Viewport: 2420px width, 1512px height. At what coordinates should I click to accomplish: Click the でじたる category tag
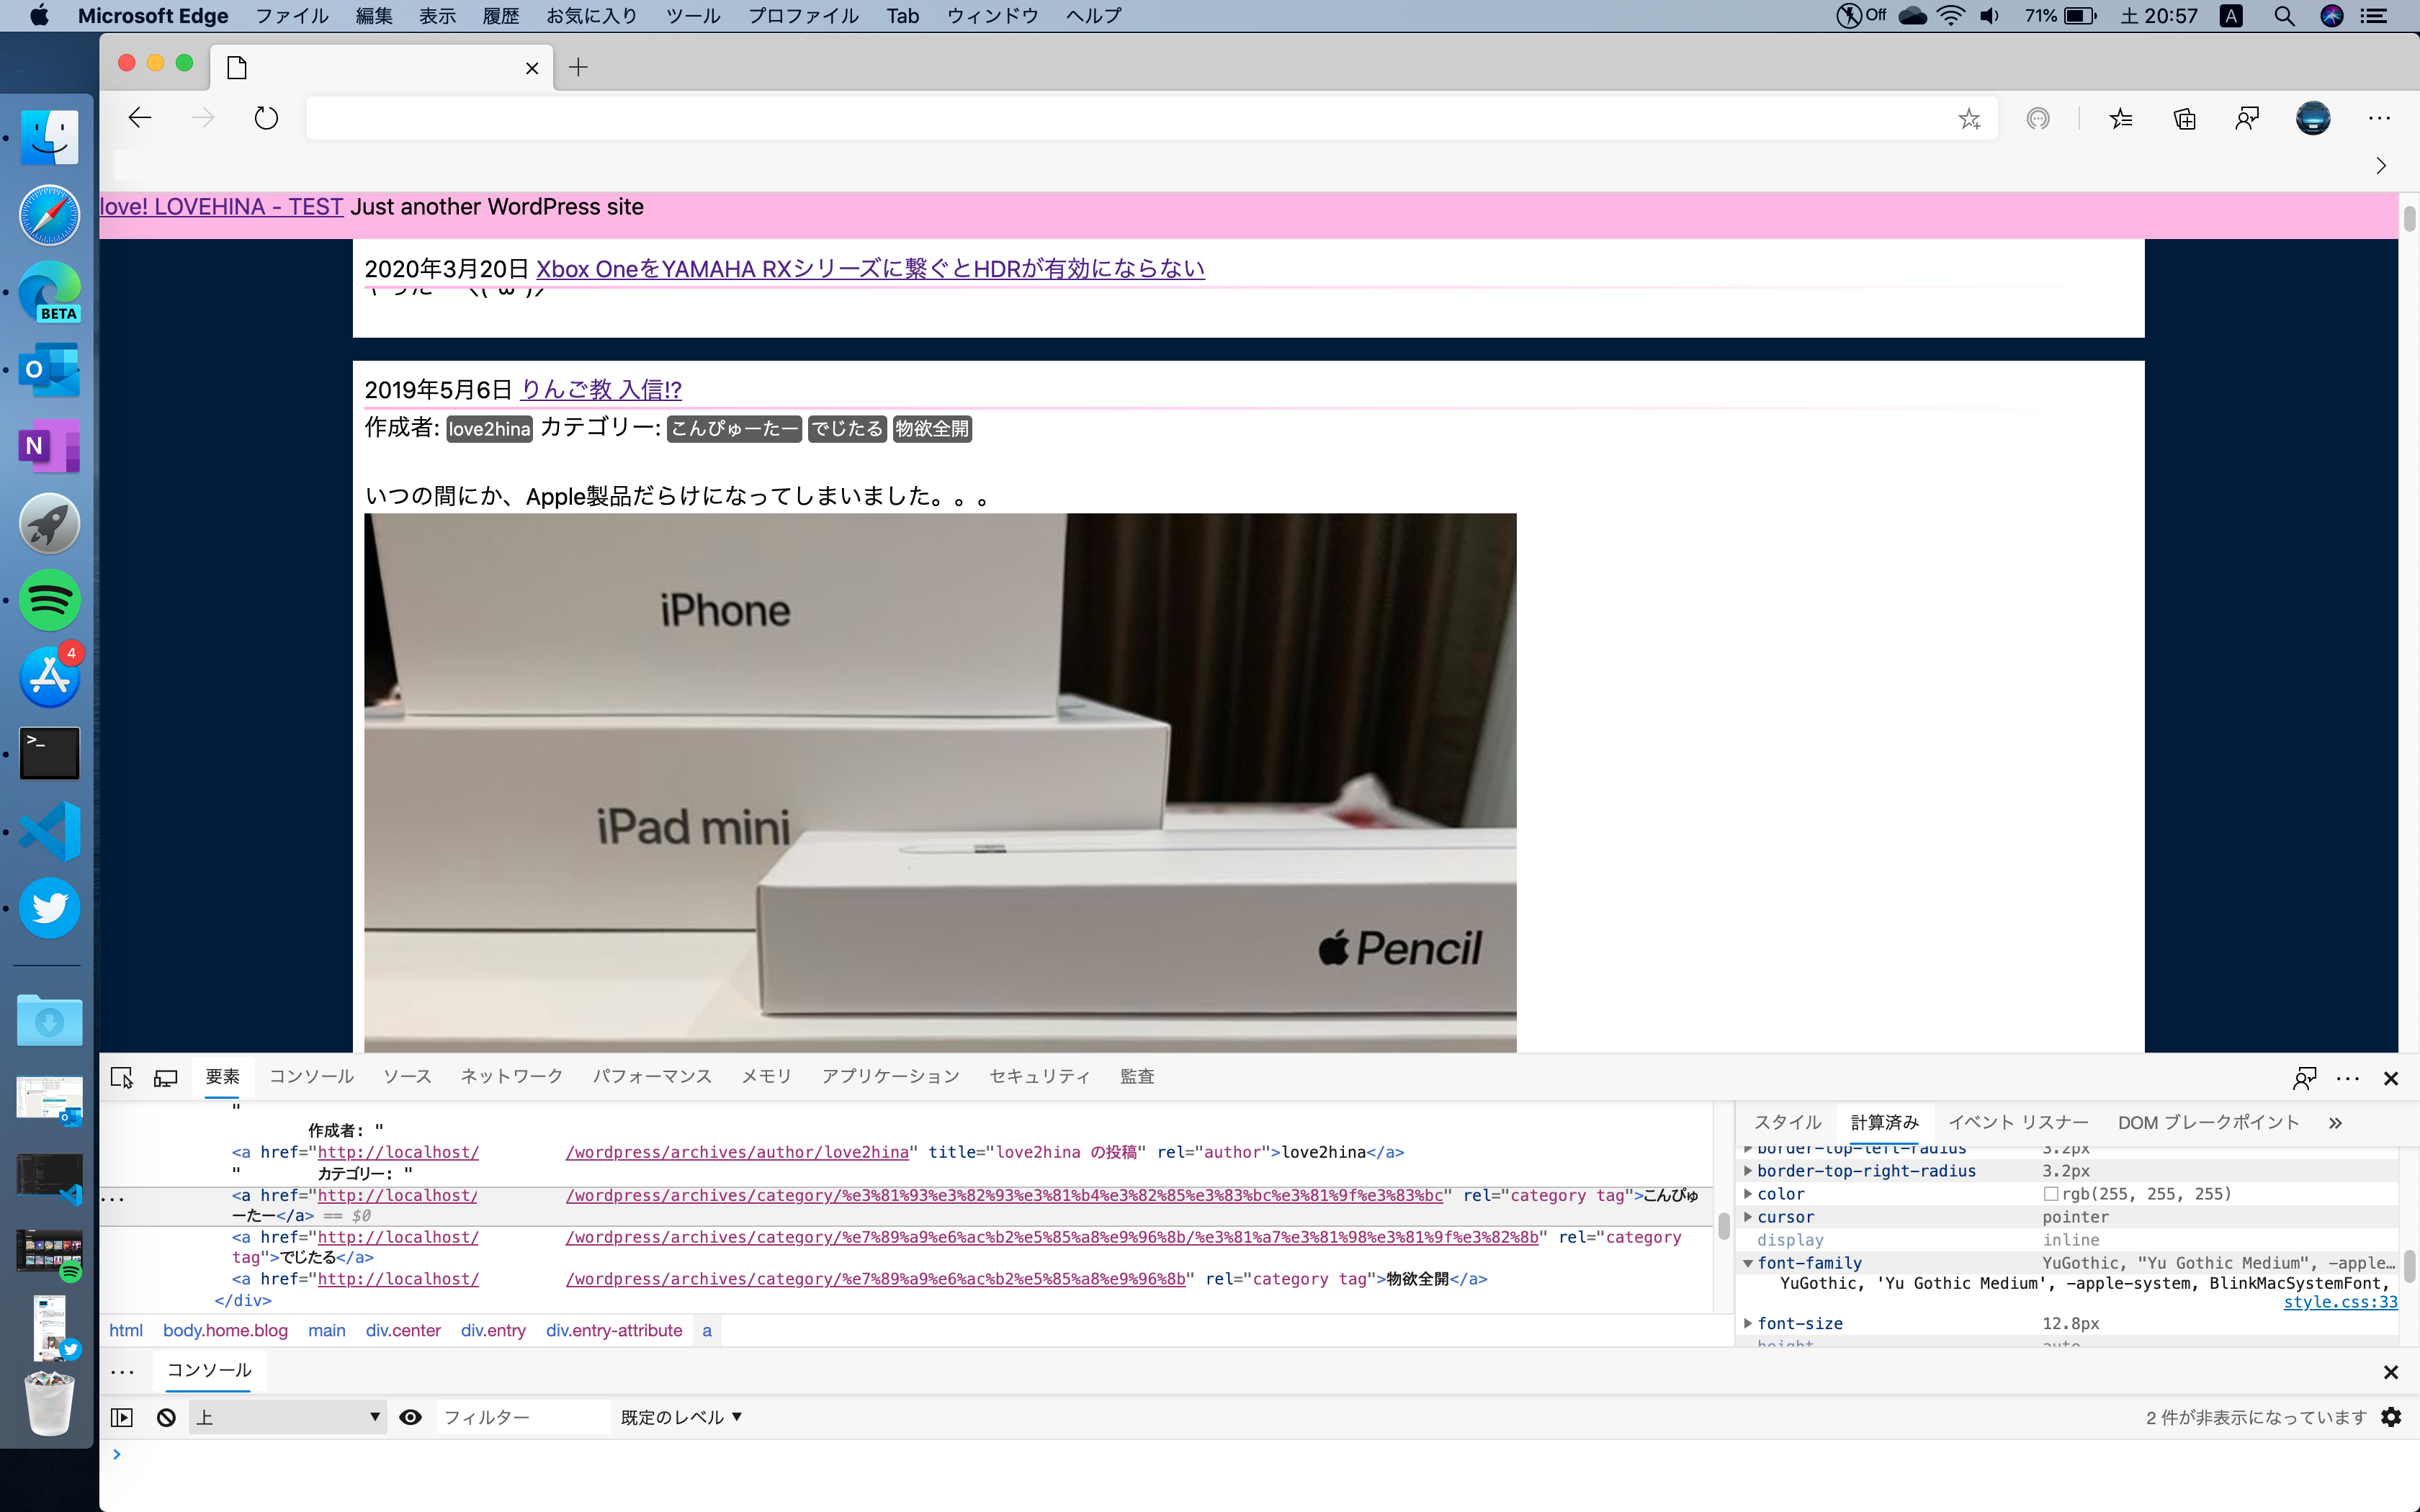[x=846, y=429]
